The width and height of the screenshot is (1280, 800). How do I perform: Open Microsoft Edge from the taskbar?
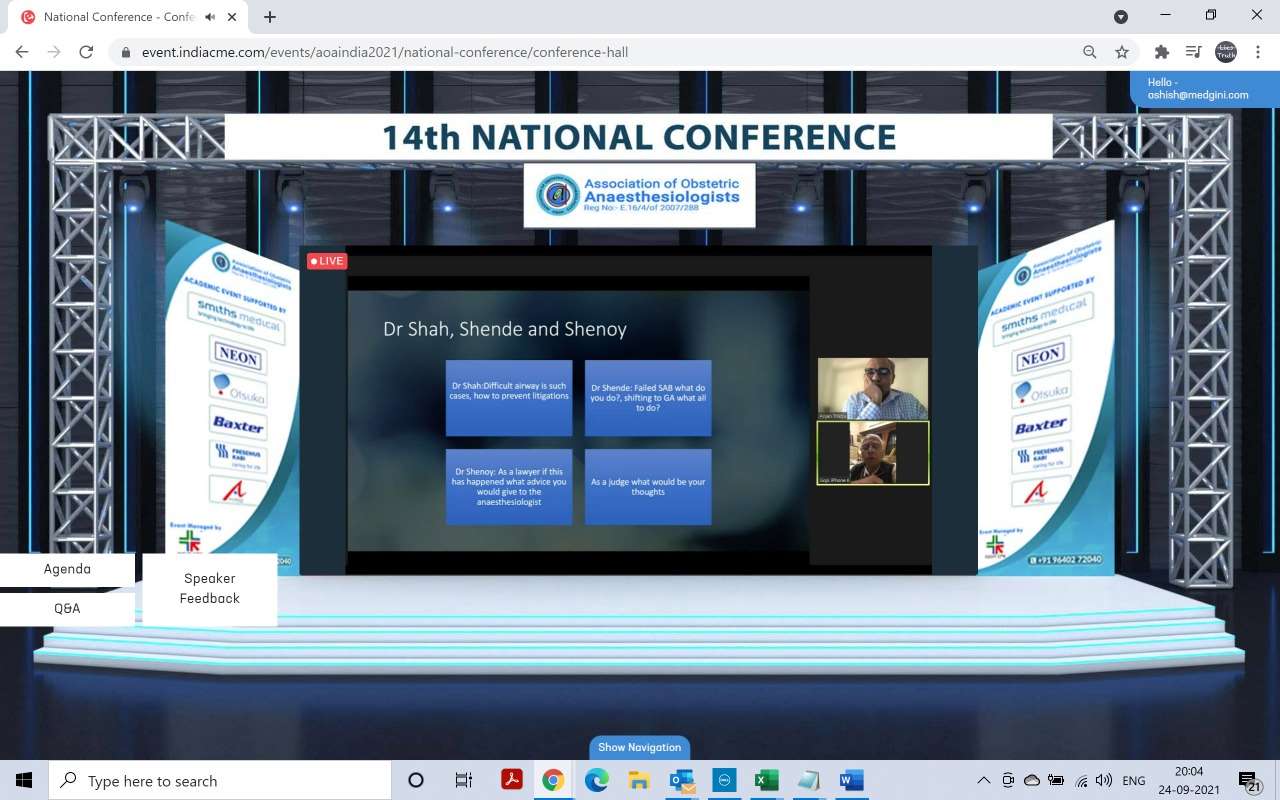tap(596, 781)
